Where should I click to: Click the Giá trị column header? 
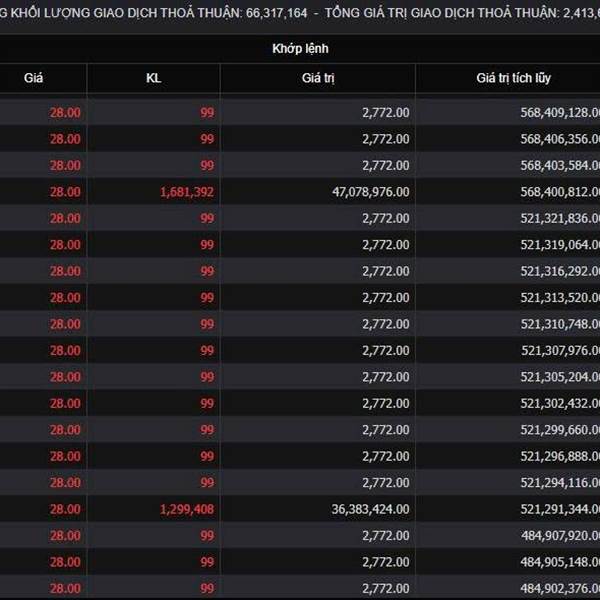318,78
